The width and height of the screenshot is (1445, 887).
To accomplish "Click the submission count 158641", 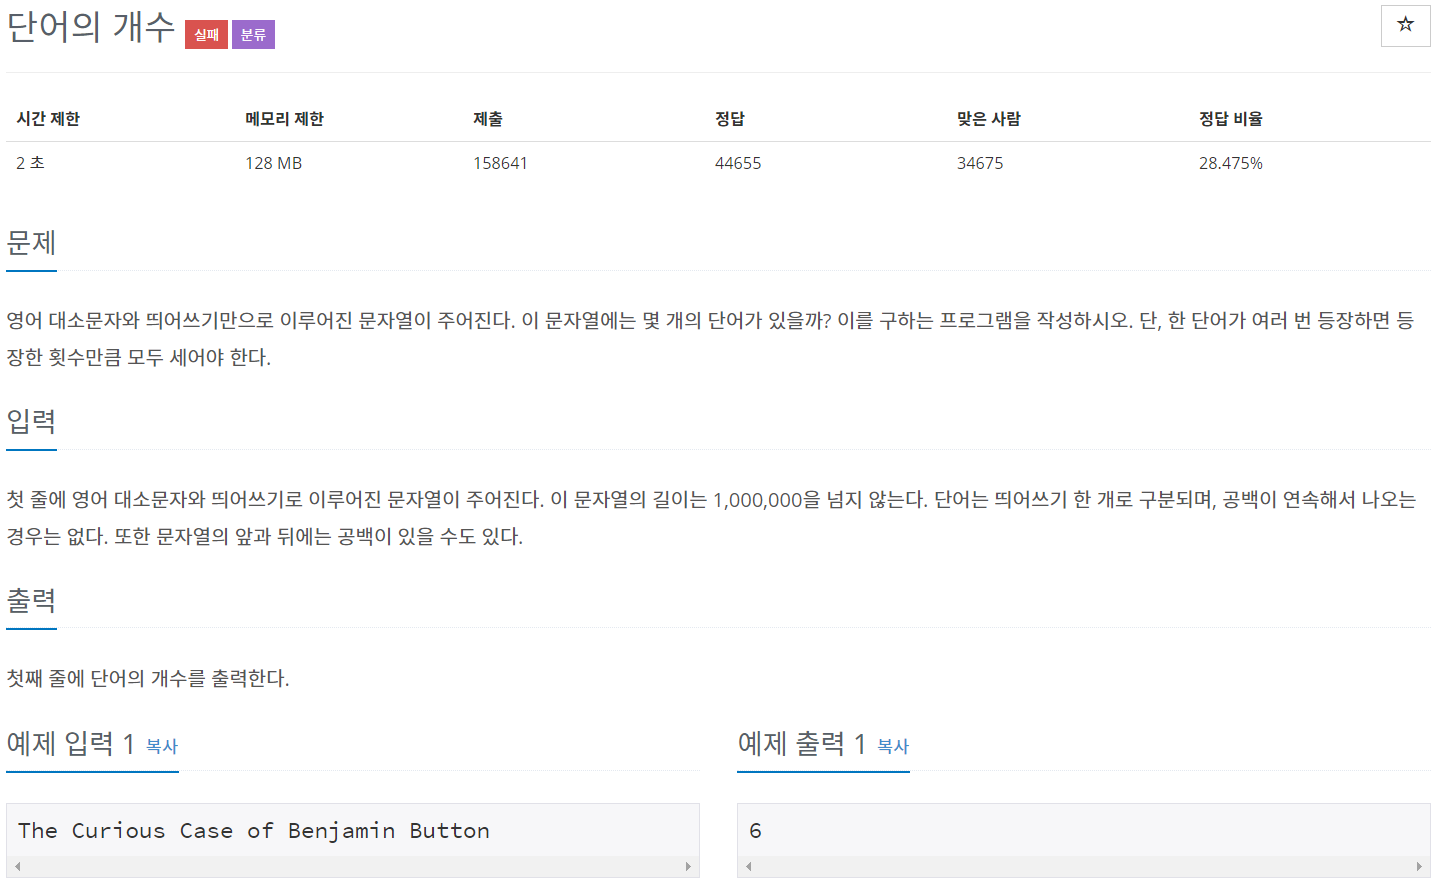I will [x=500, y=163].
